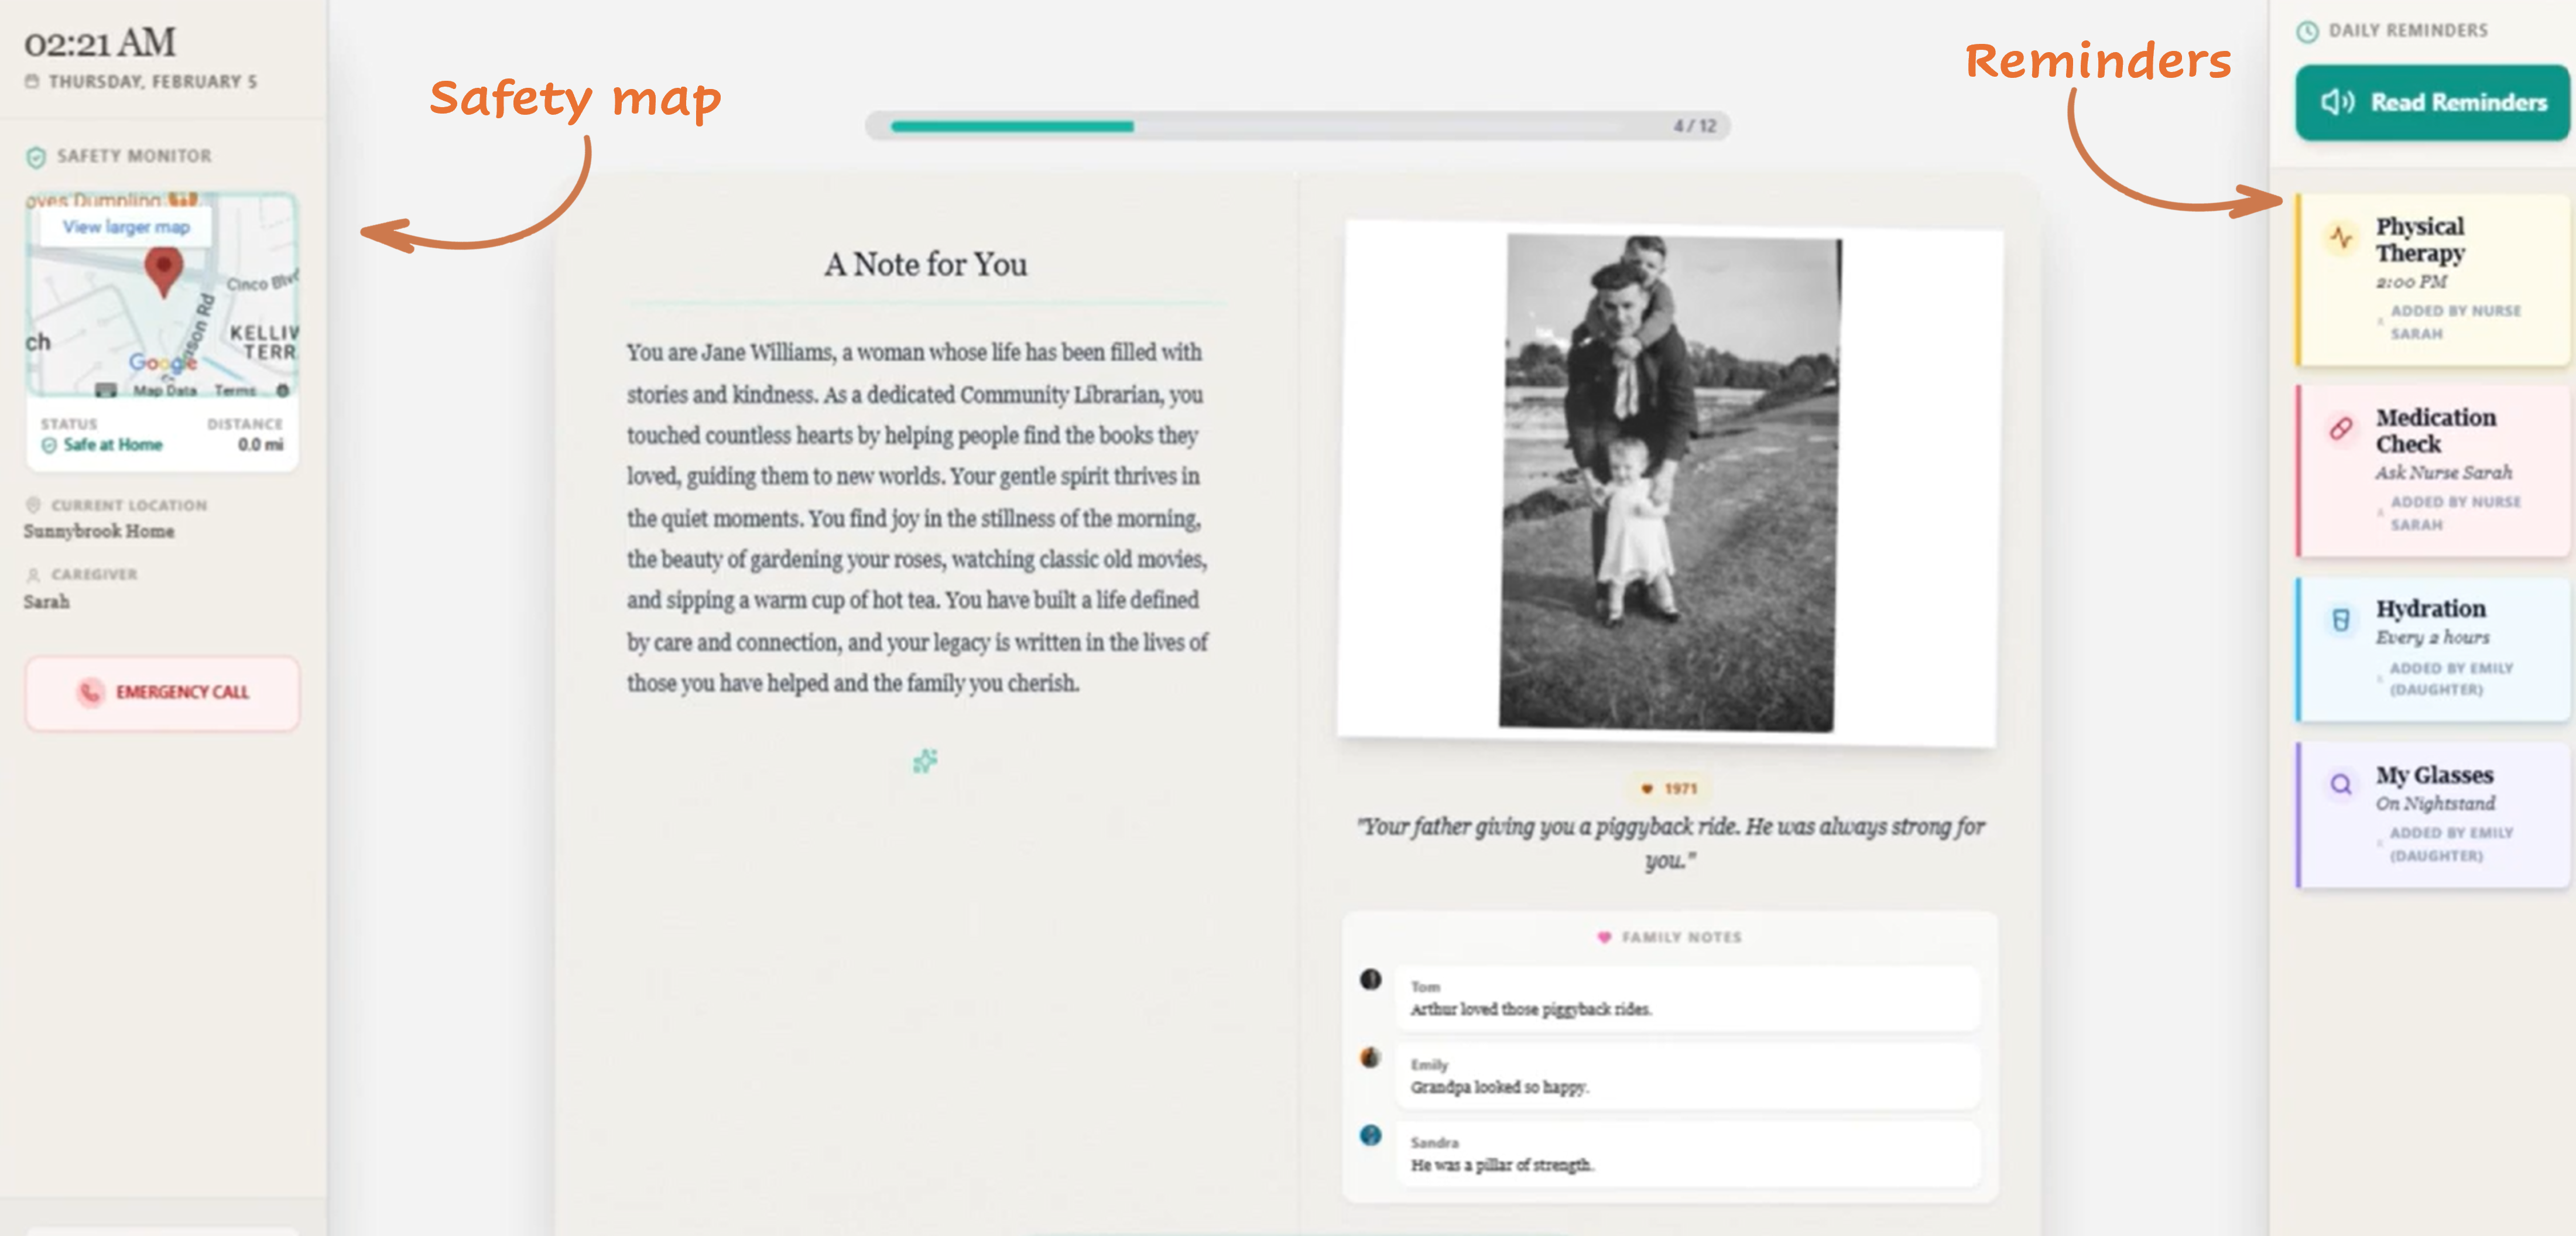The image size is (2576, 1236).
Task: Click the Hydration cup icon
Action: coord(2341,620)
